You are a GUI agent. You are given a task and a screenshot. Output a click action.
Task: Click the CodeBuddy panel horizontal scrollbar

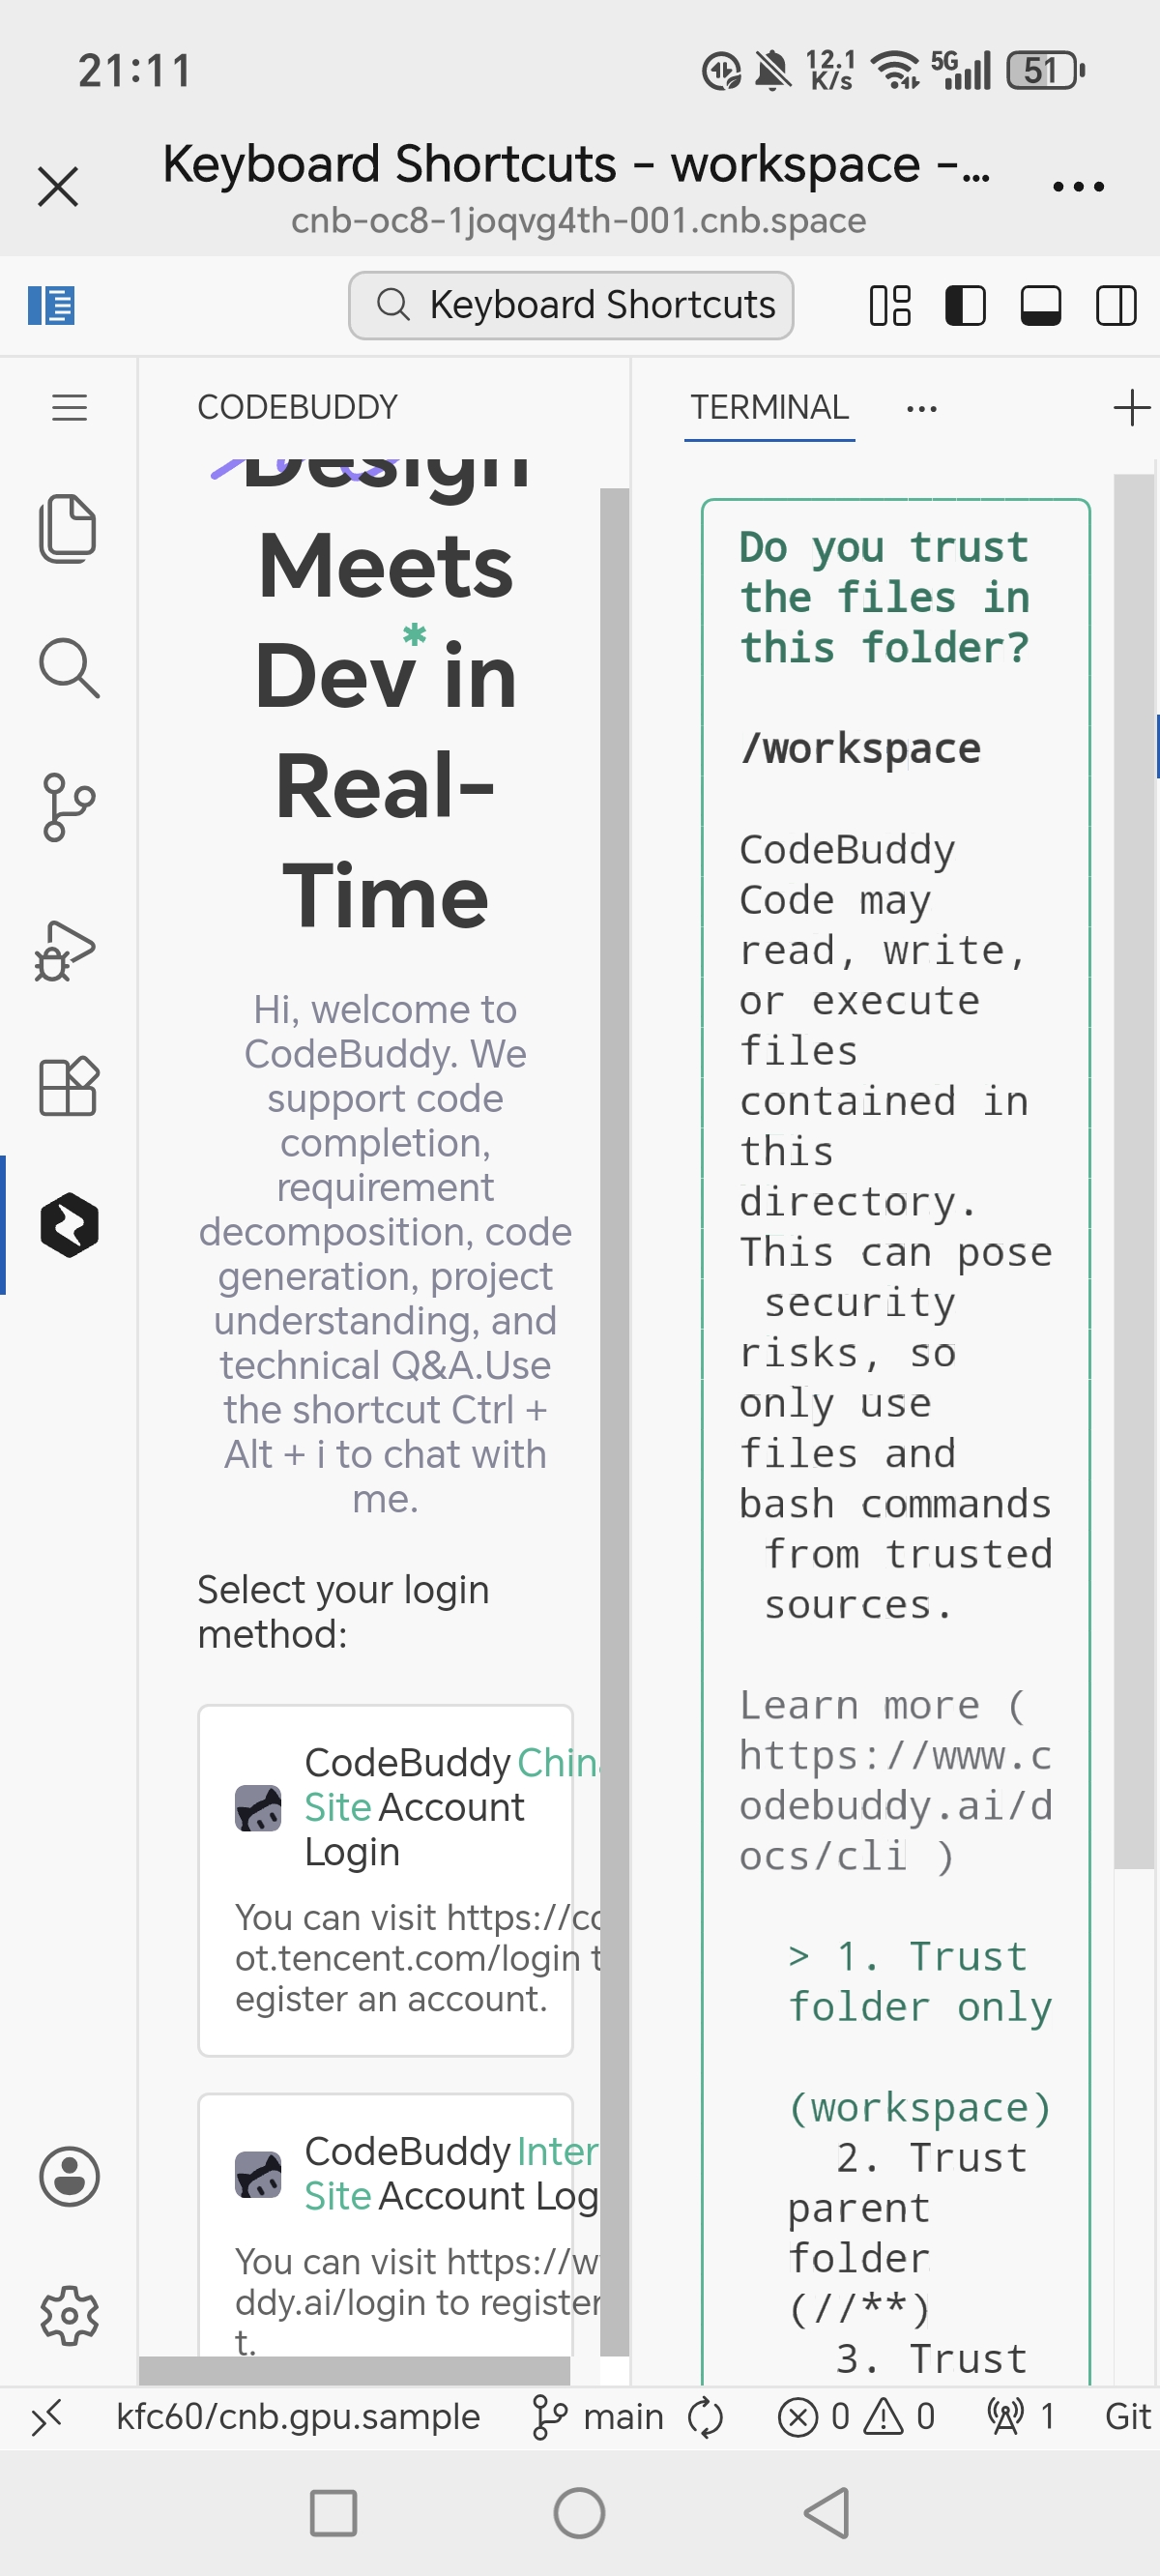[354, 2371]
